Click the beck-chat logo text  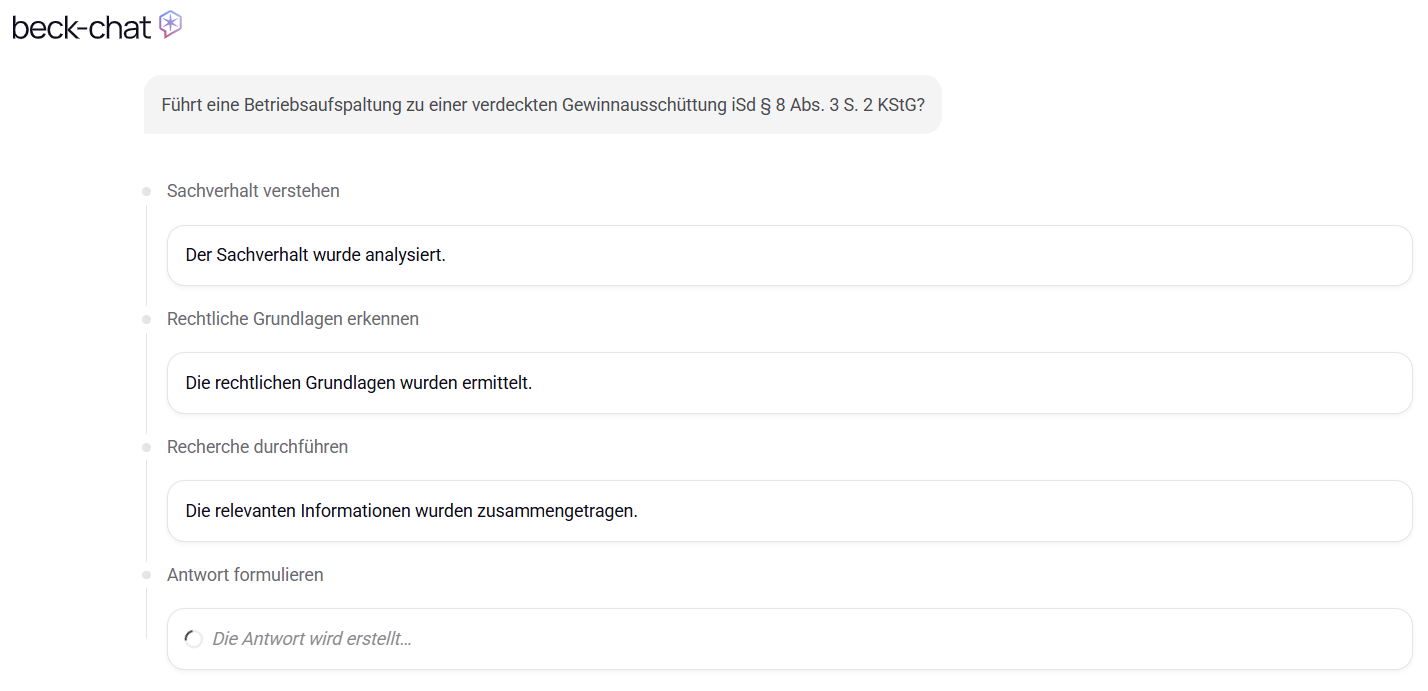(81, 28)
